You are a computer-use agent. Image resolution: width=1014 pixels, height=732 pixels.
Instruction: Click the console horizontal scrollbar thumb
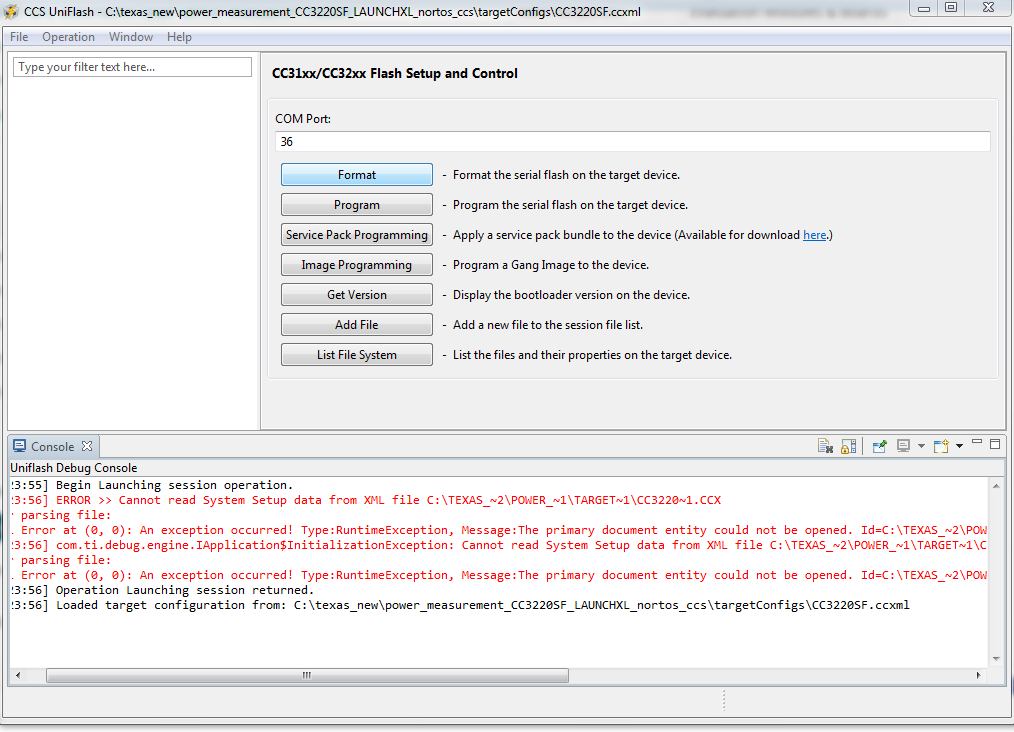coord(307,675)
